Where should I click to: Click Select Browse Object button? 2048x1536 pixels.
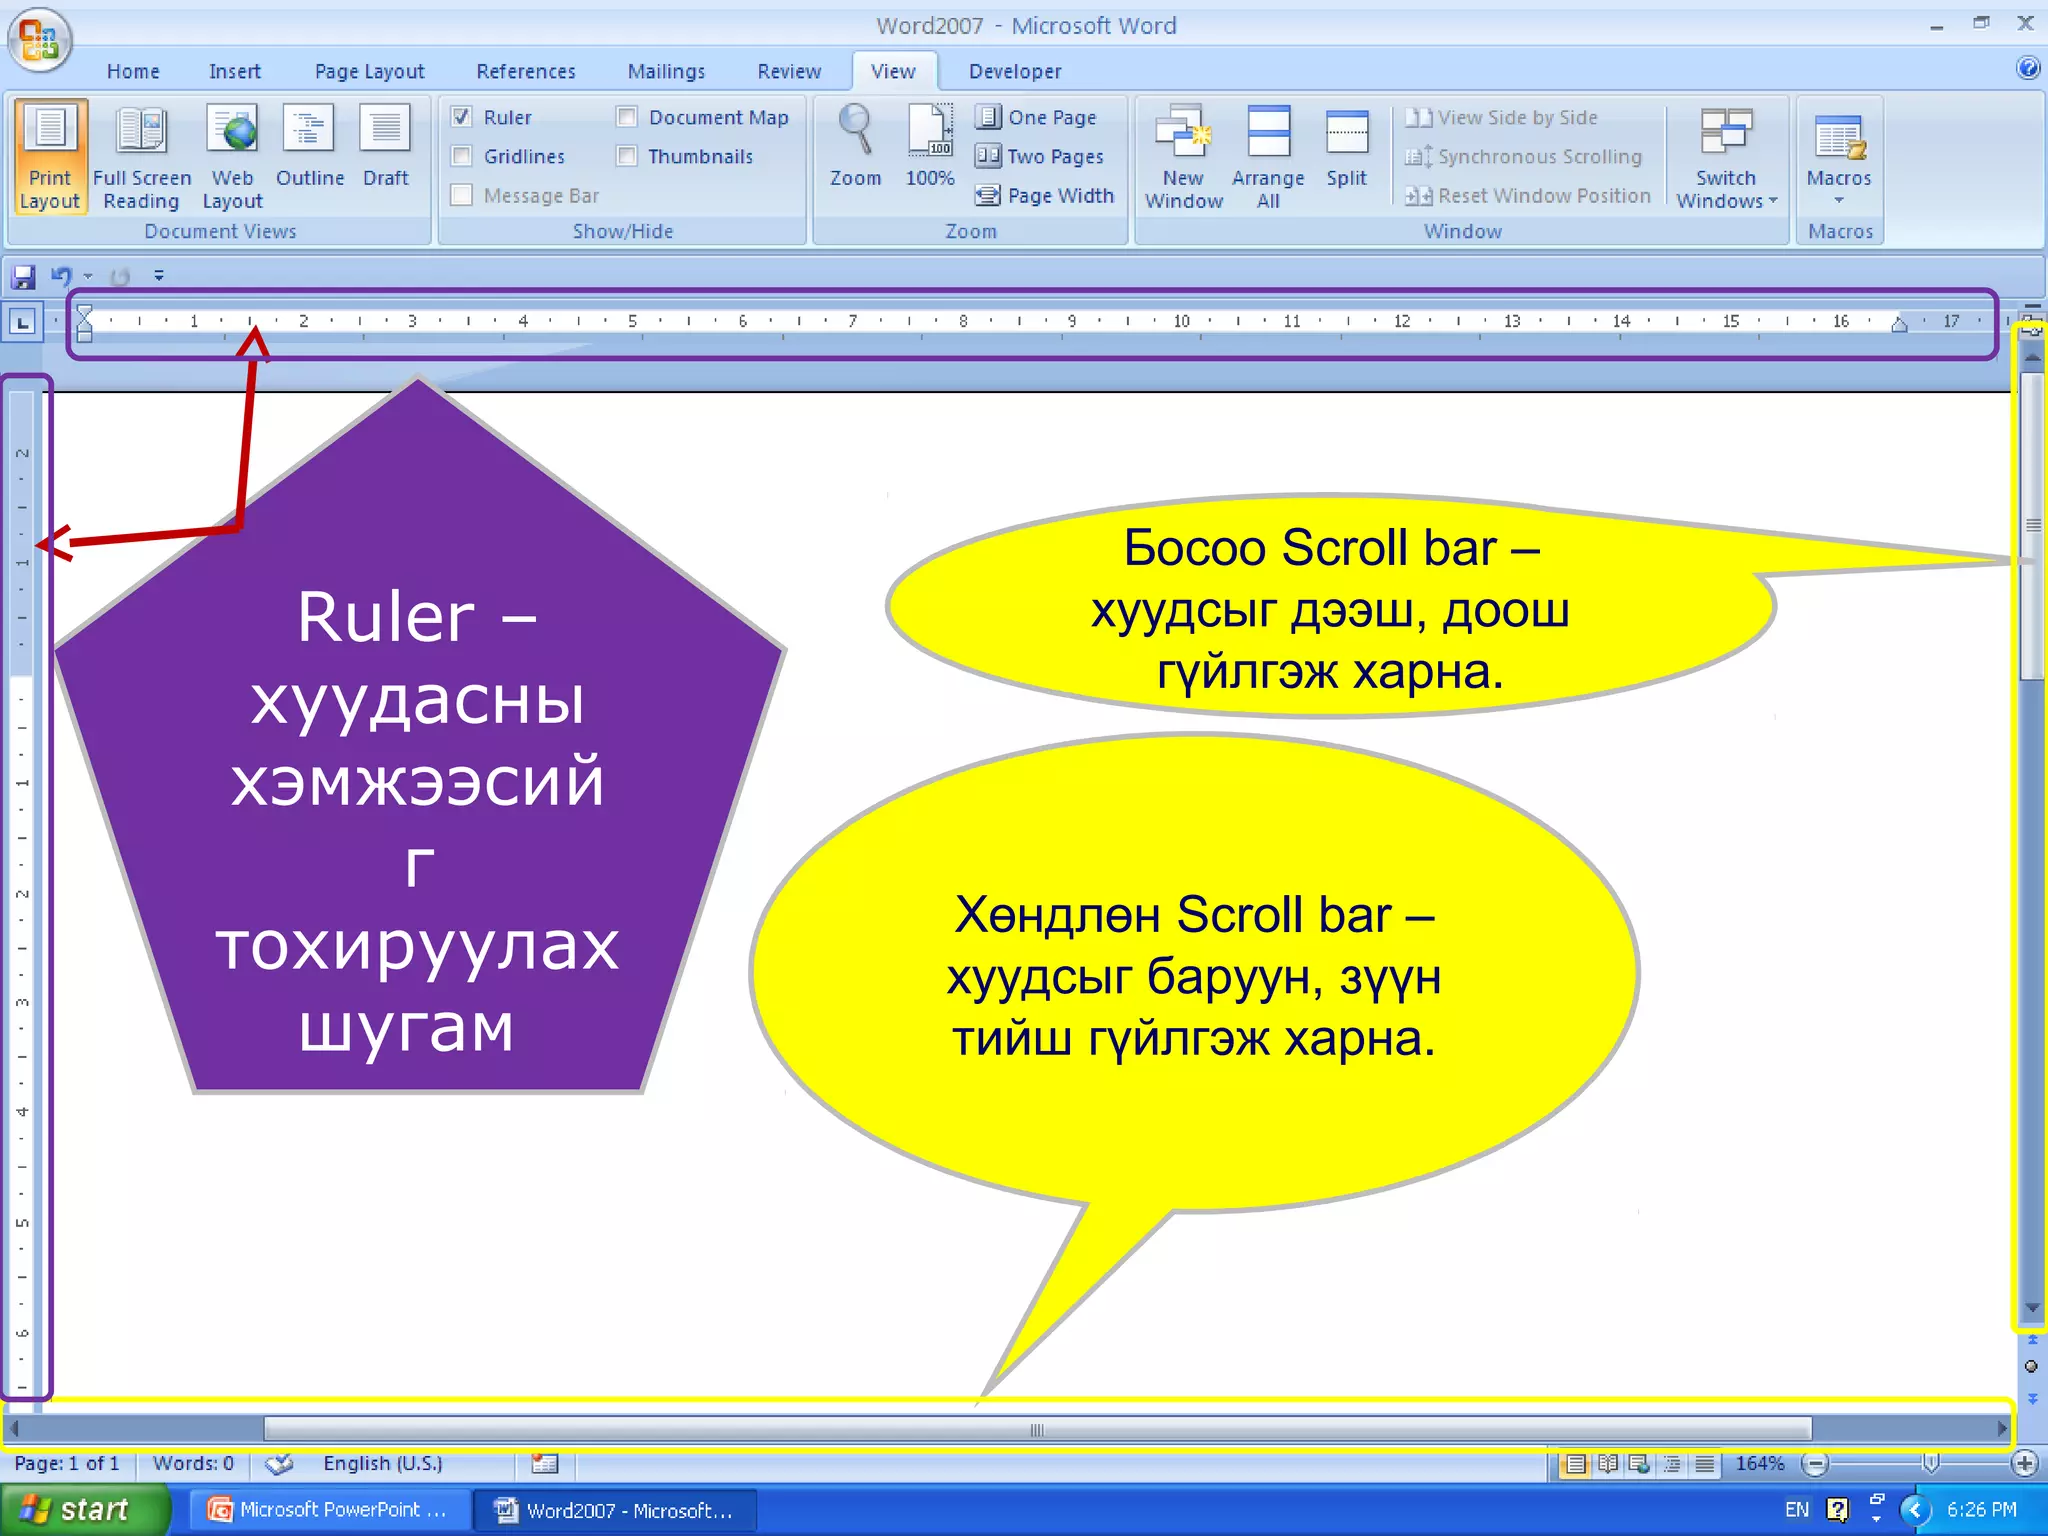[x=2031, y=1367]
